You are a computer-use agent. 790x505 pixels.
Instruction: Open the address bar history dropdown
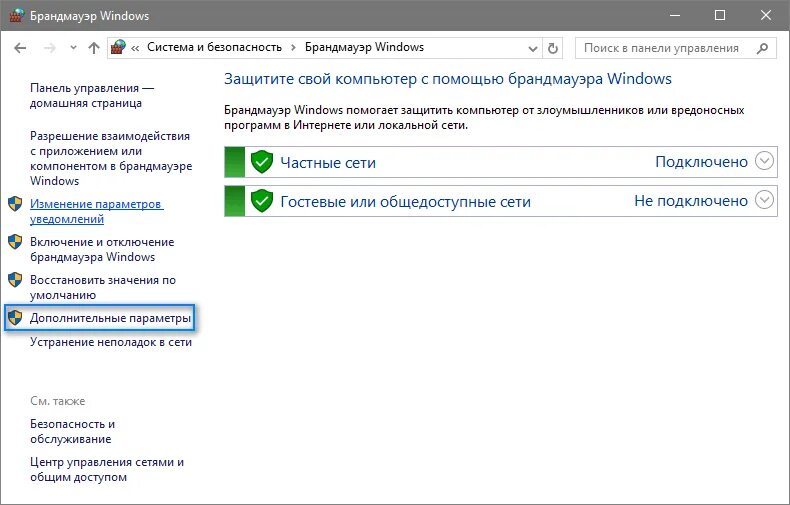(533, 48)
